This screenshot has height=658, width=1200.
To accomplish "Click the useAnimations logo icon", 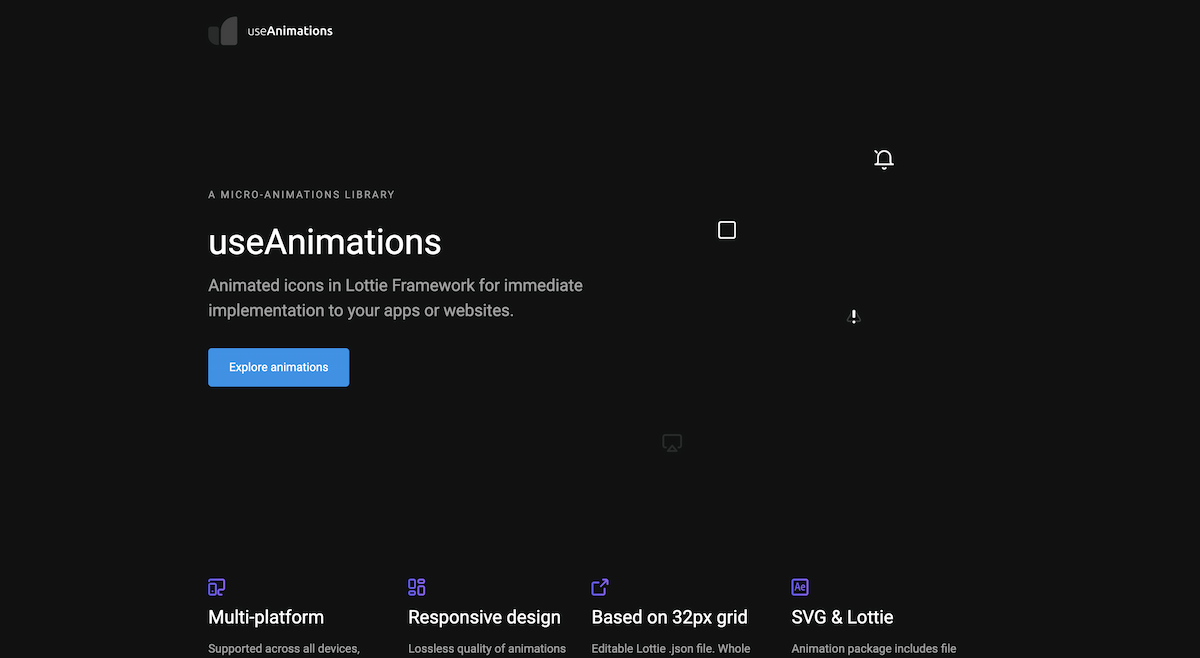I will tap(223, 31).
